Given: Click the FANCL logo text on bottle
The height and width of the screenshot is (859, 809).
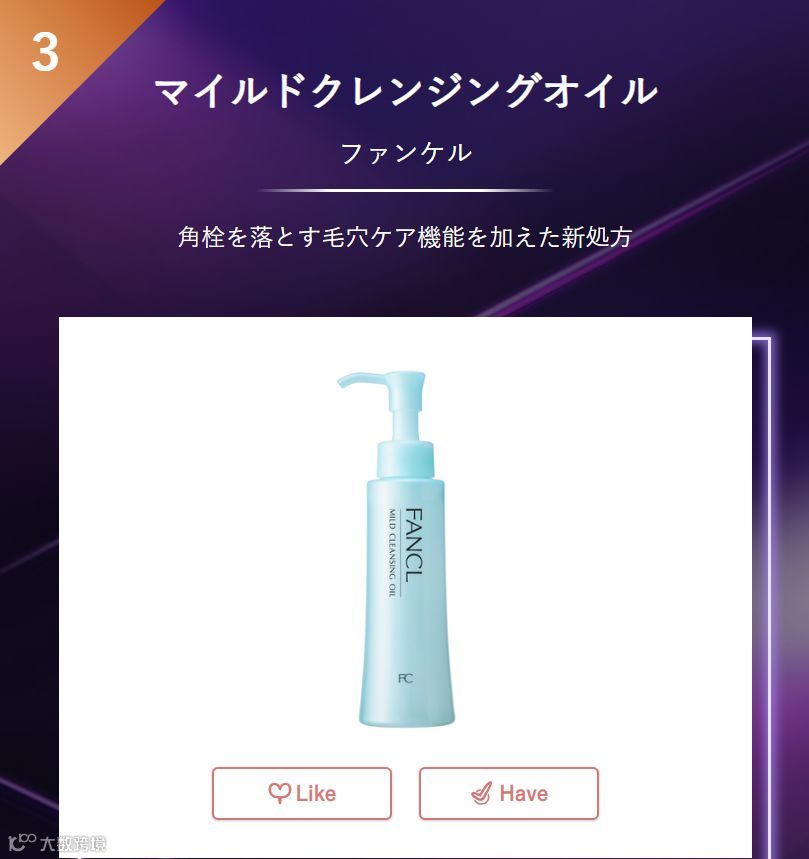Looking at the screenshot, I should tap(414, 546).
